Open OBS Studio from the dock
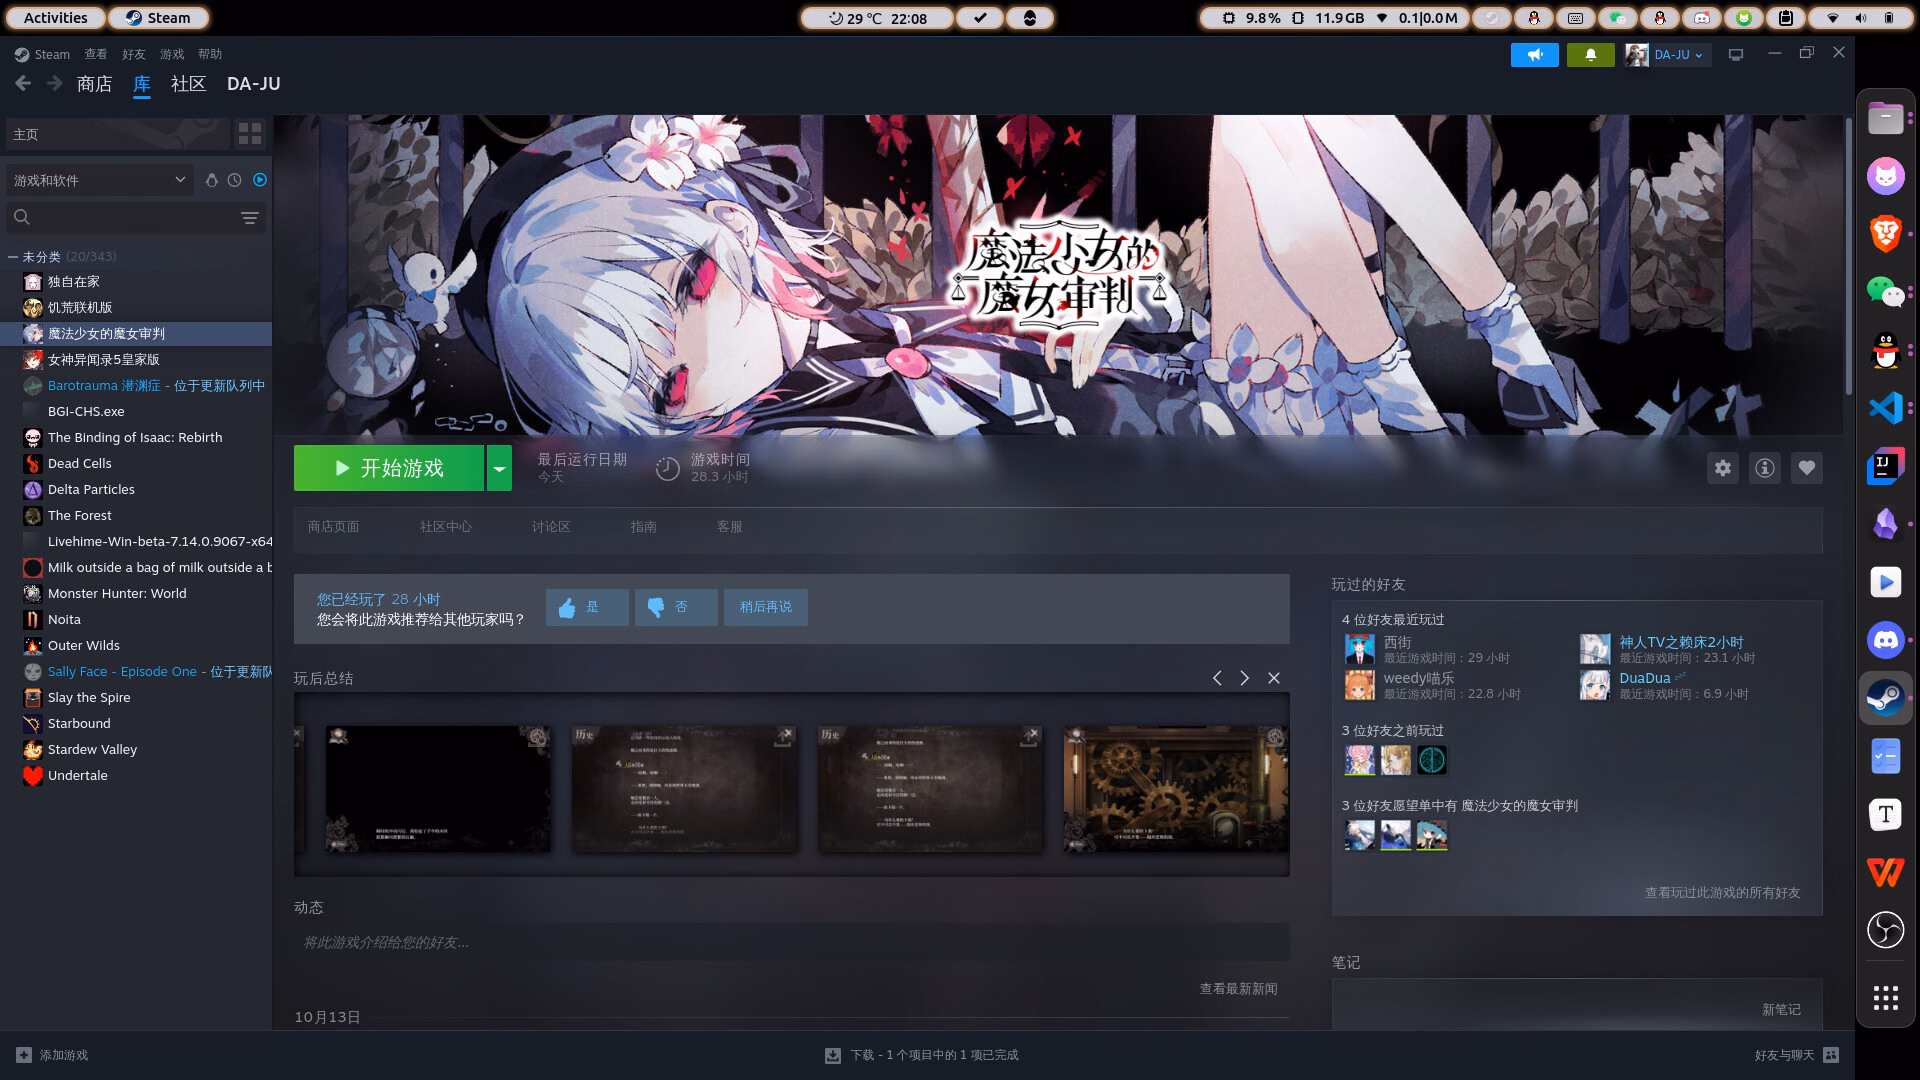This screenshot has width=1920, height=1080. [x=1886, y=930]
